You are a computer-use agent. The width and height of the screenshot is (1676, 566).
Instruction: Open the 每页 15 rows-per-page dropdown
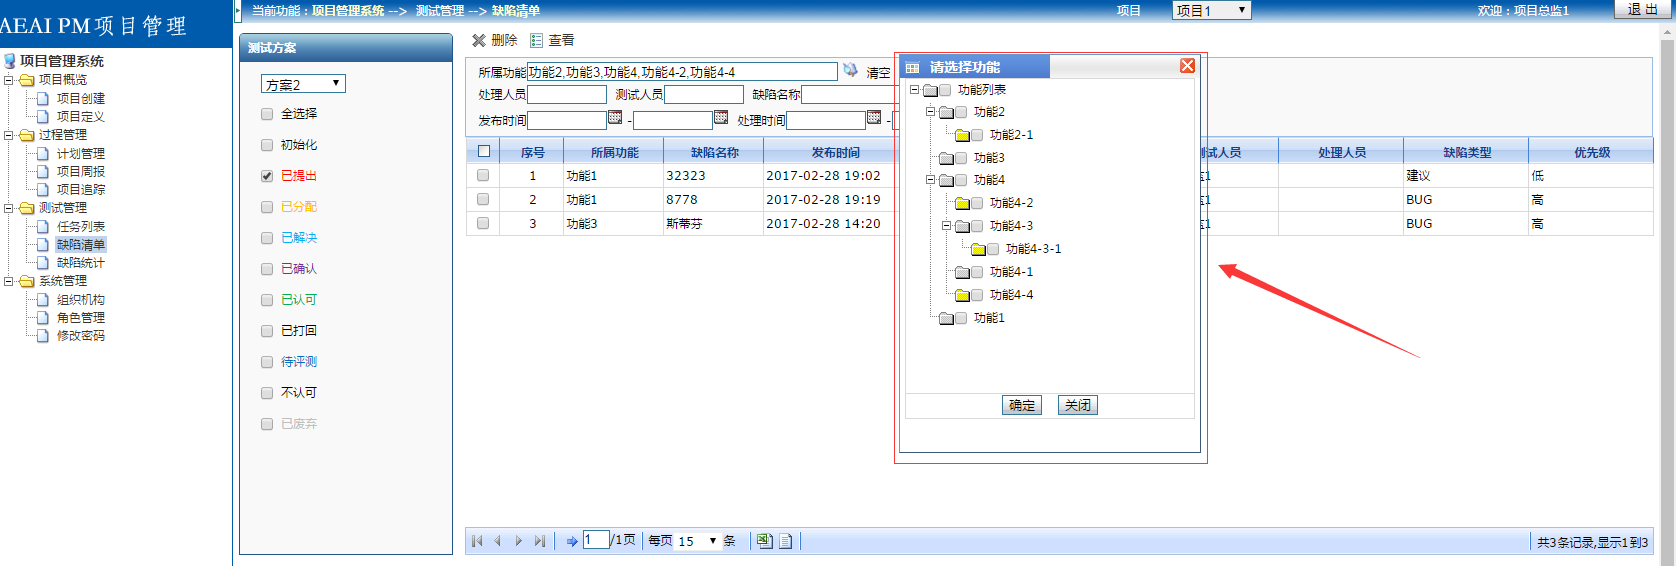[x=698, y=541]
